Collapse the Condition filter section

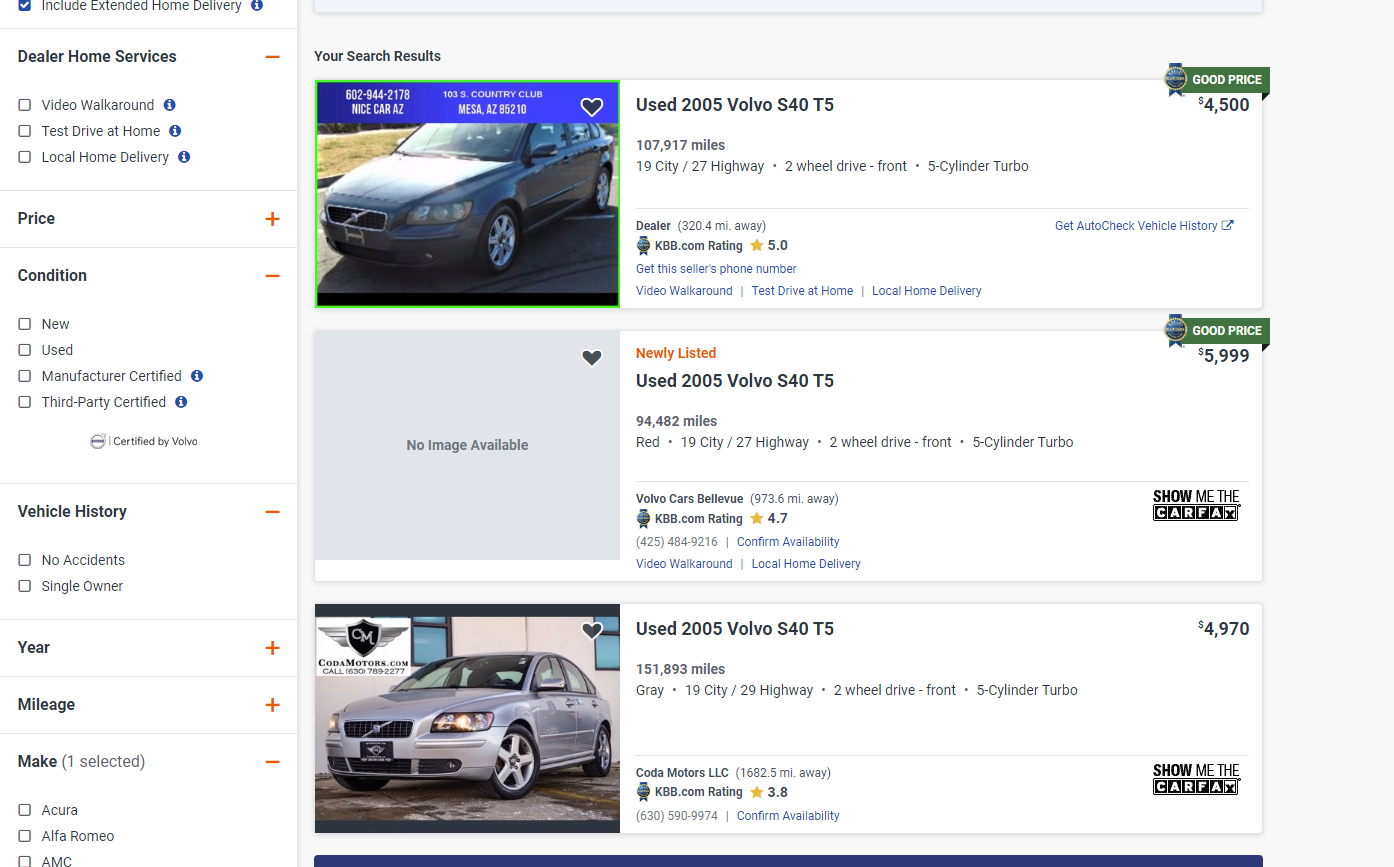272,276
